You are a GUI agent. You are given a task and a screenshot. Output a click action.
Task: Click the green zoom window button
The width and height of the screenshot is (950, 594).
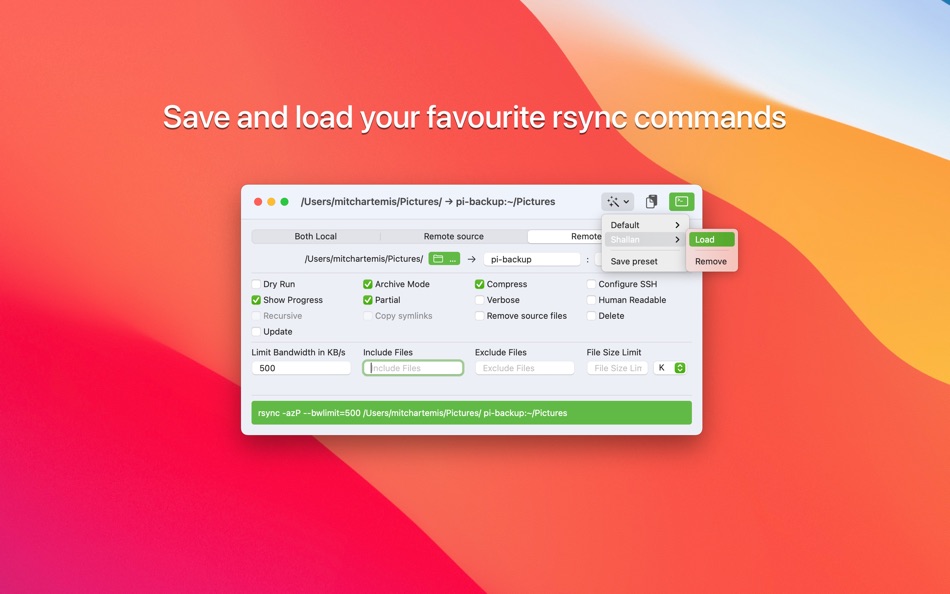pyautogui.click(x=285, y=202)
